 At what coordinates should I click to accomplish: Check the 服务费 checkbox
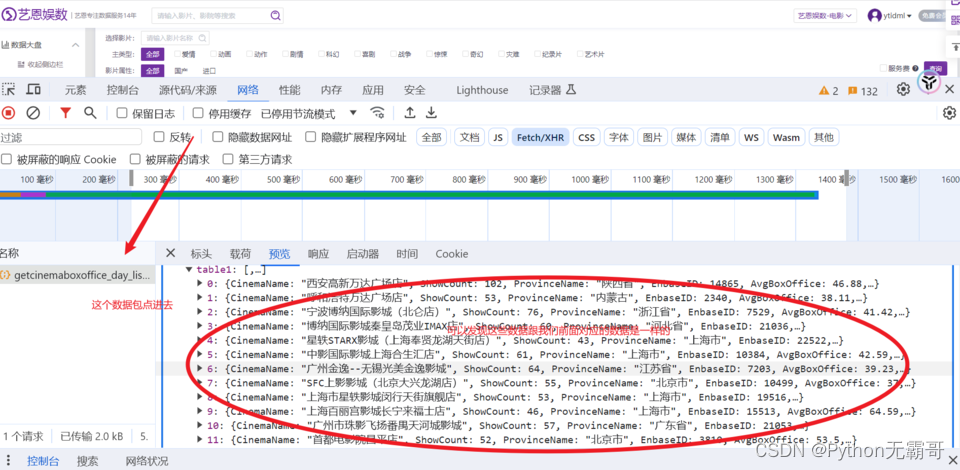(883, 69)
